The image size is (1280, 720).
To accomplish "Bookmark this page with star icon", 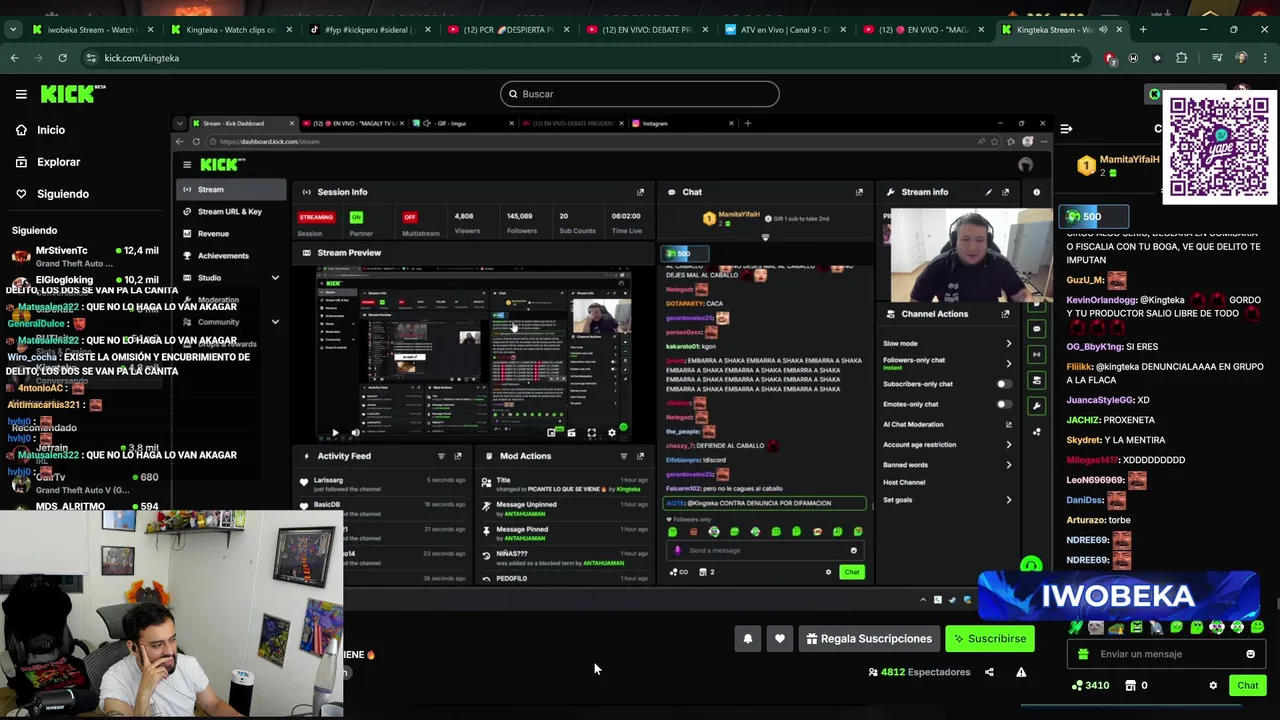I will pyautogui.click(x=1076, y=58).
